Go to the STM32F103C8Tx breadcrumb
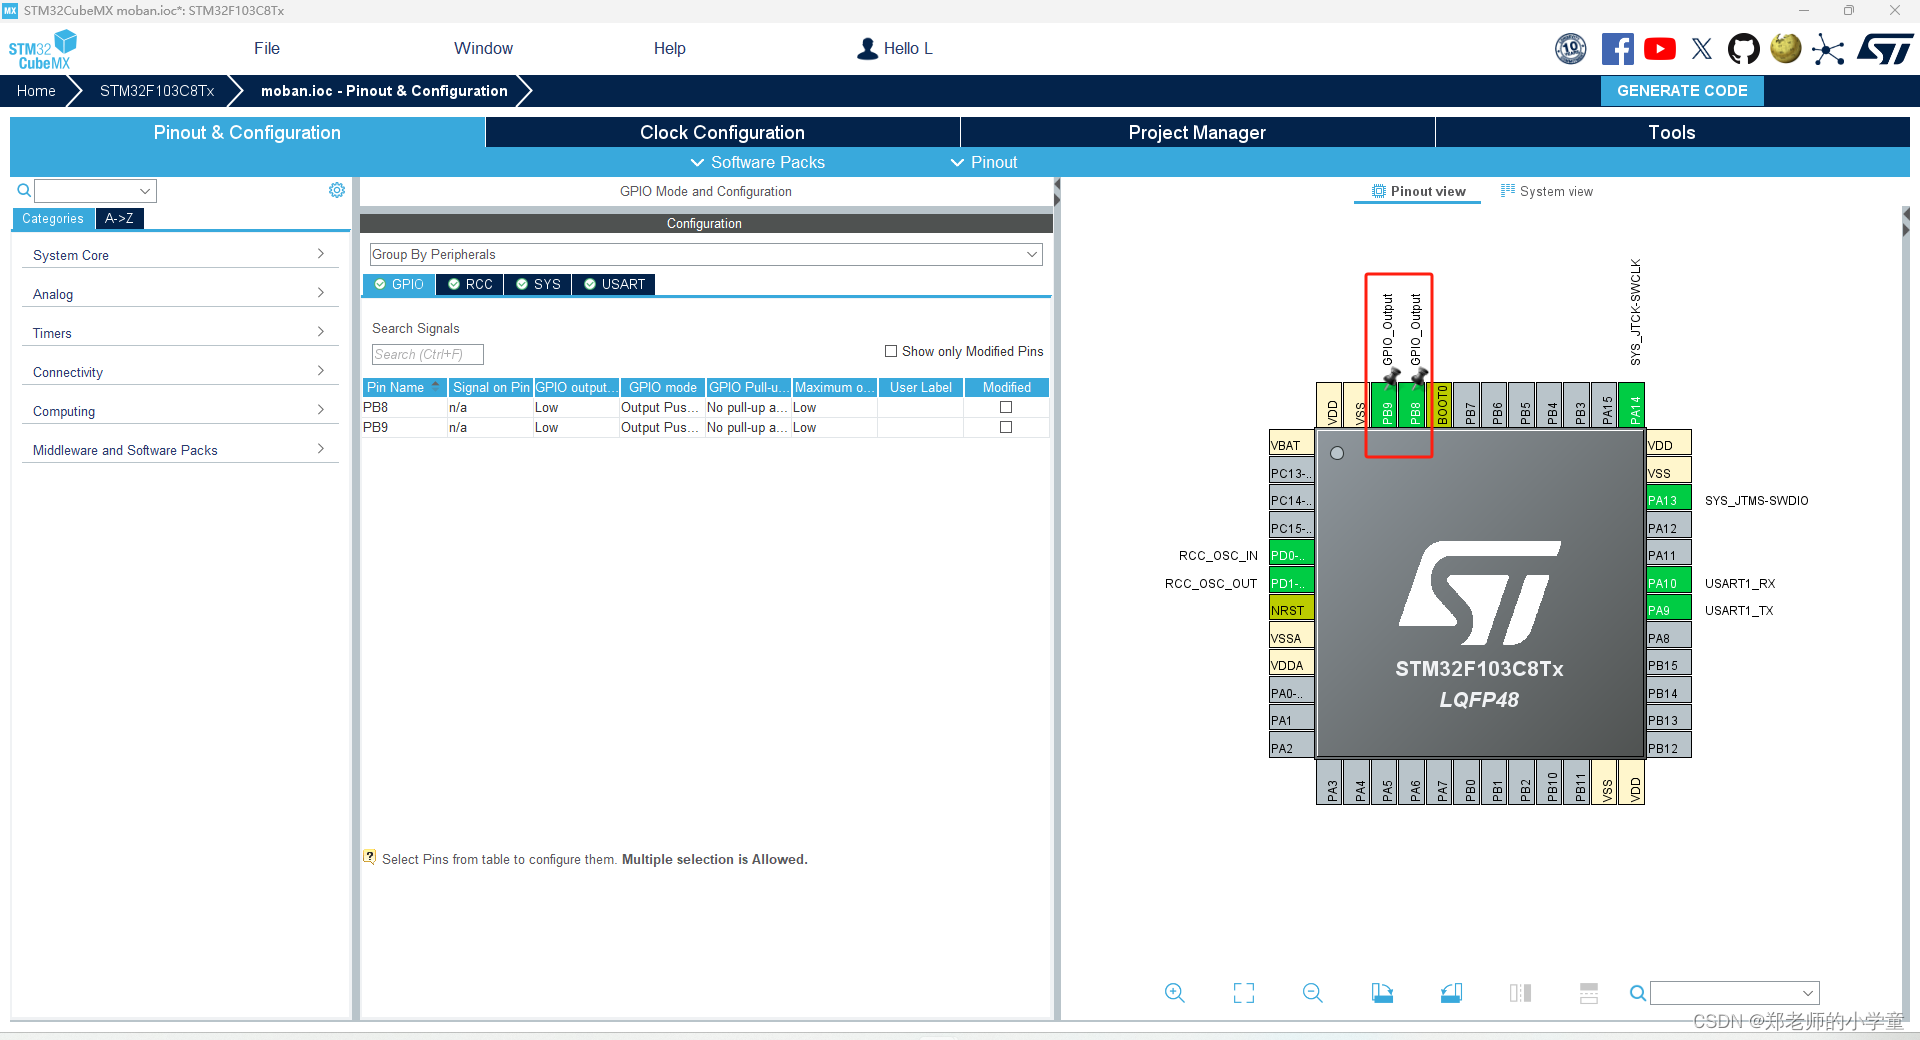This screenshot has width=1920, height=1040. 157,90
